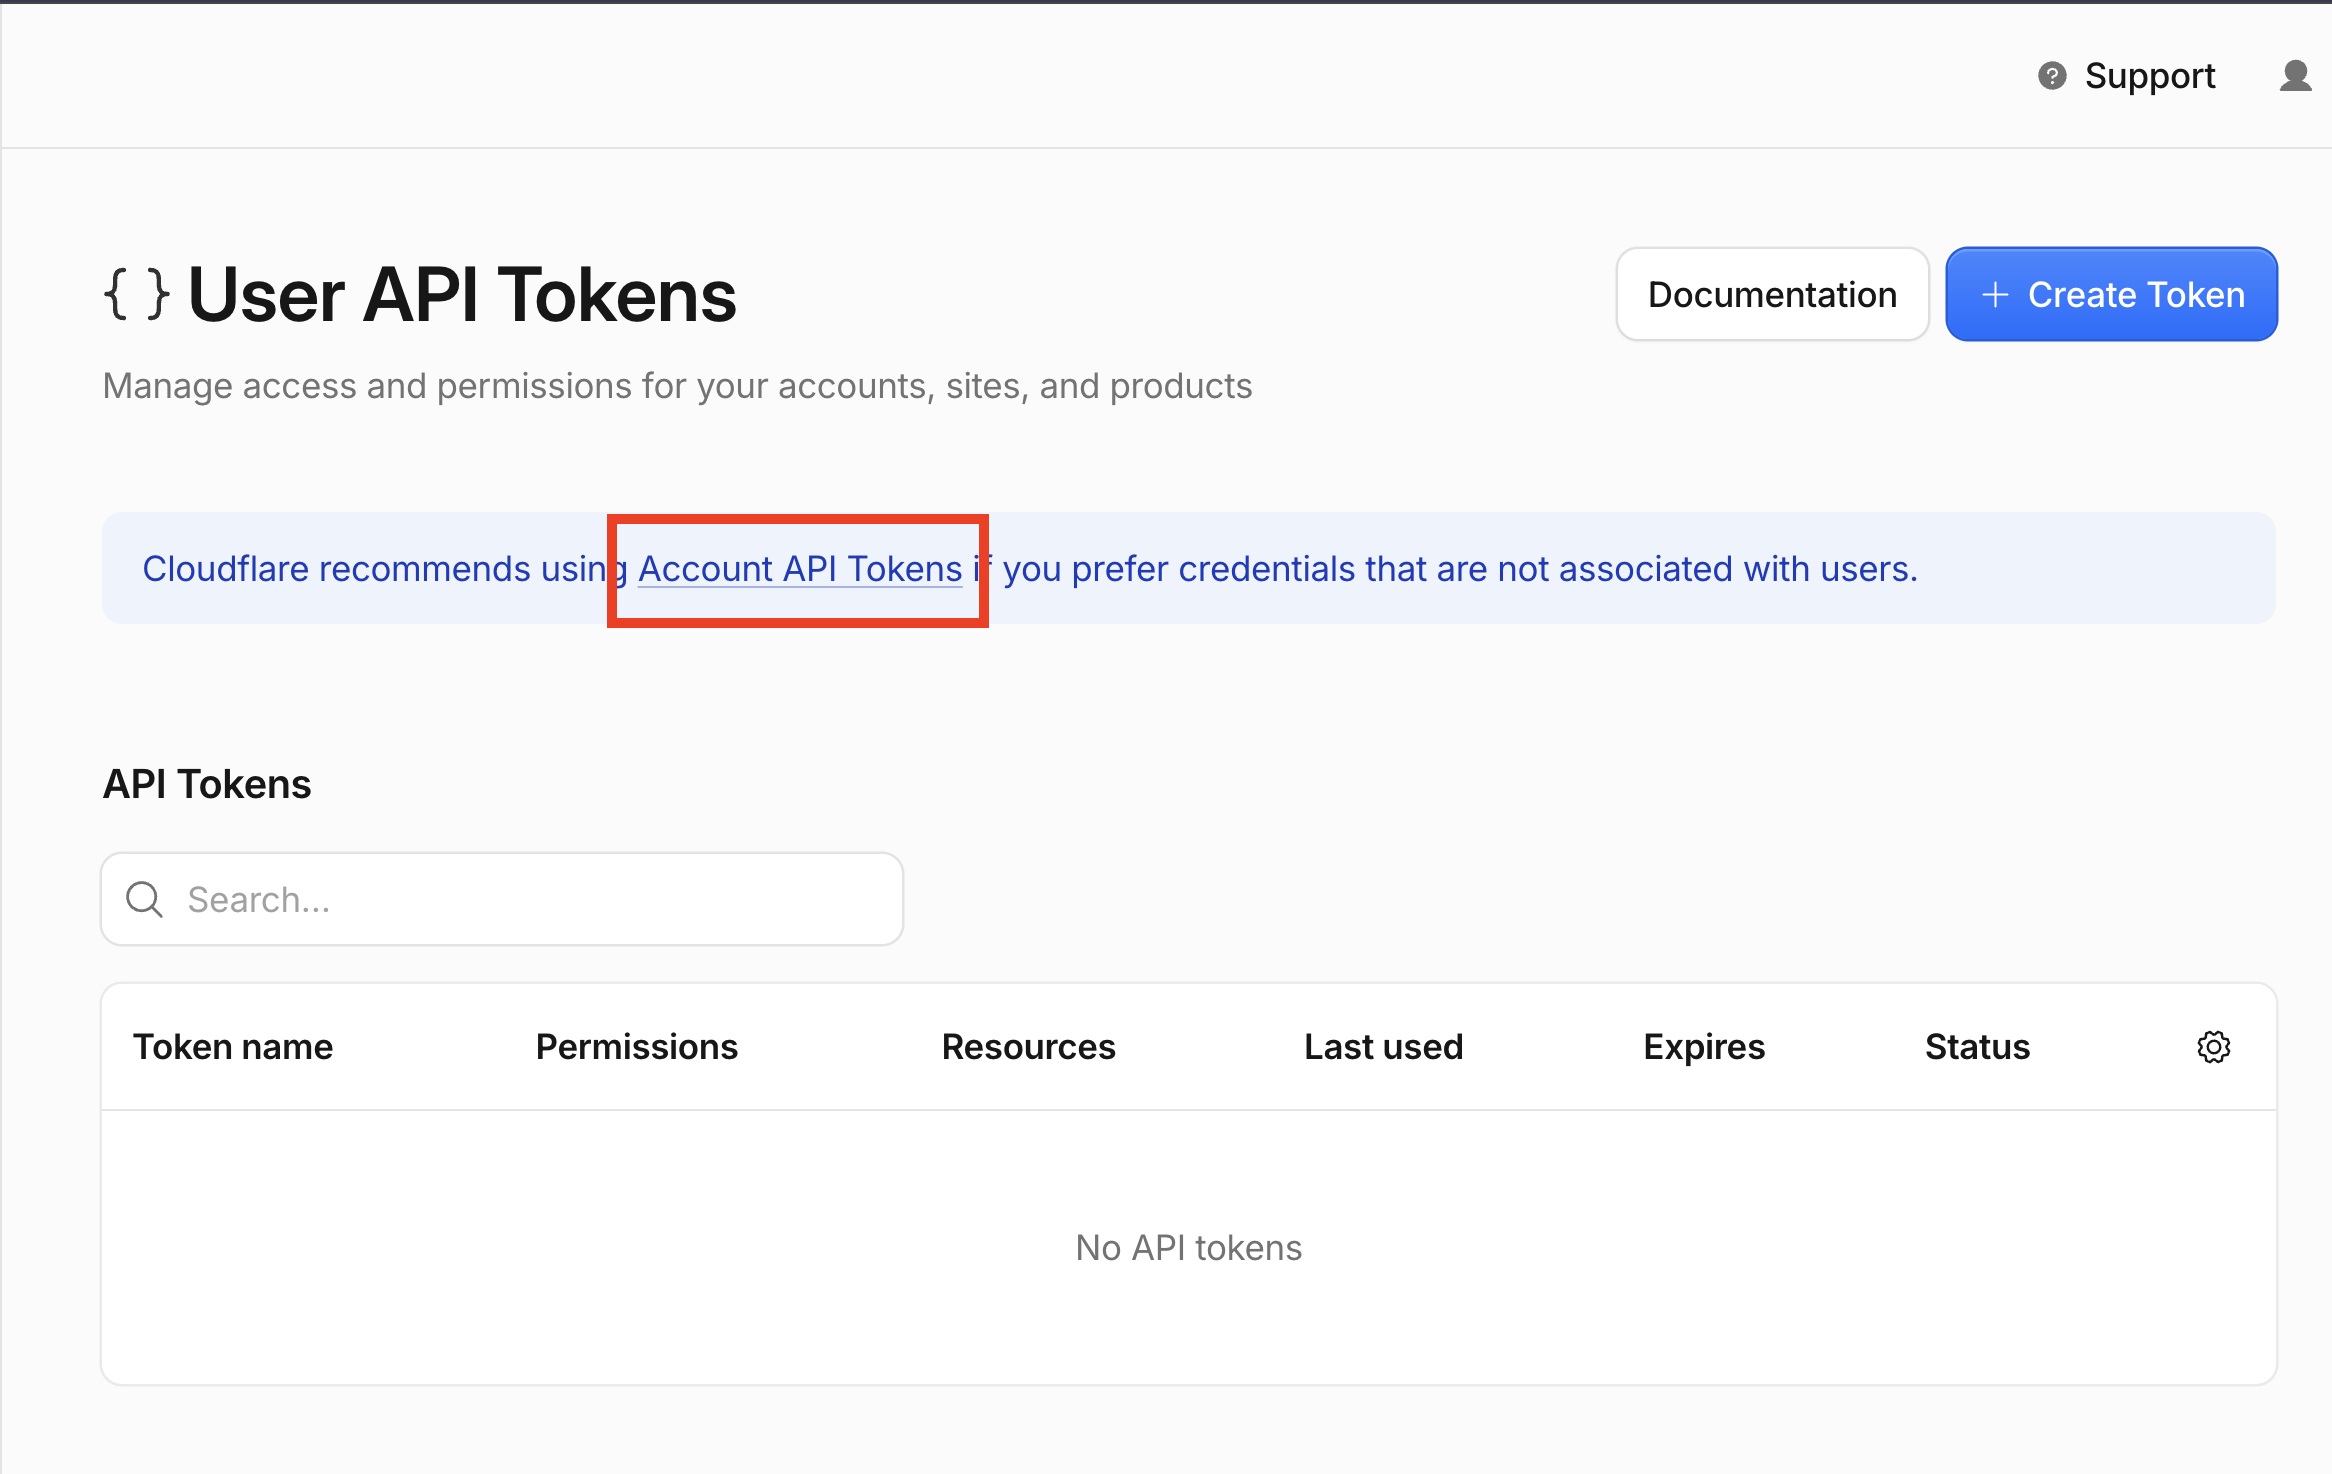Create a new API token
The image size is (2332, 1474).
(2111, 295)
